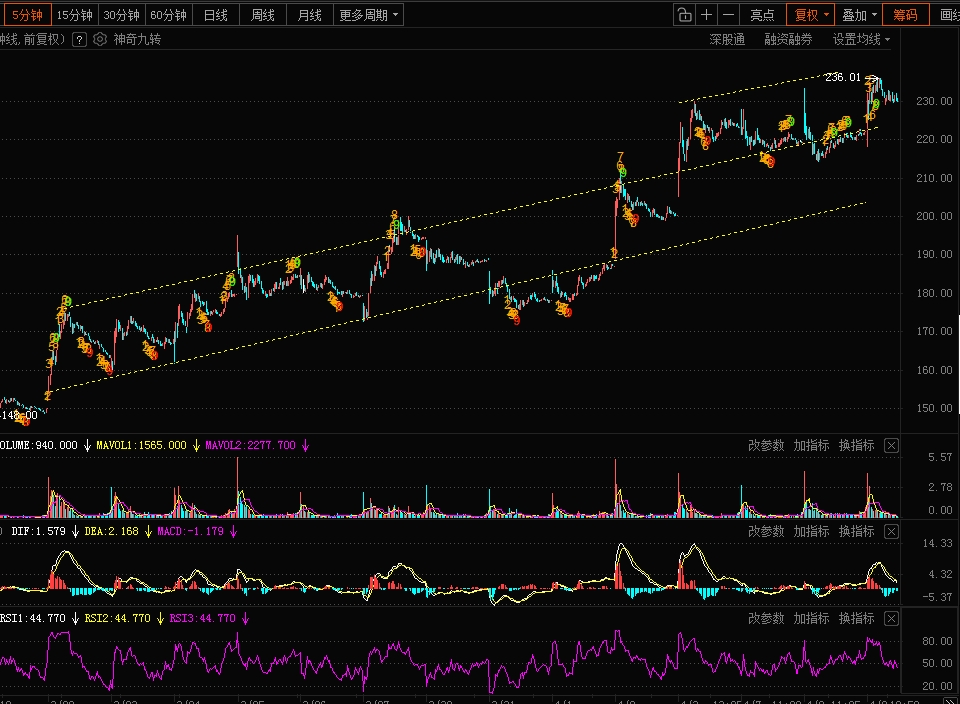Screen dimensions: 960x704
Task: Expand the 更多周期 period dropdown
Action: click(369, 15)
